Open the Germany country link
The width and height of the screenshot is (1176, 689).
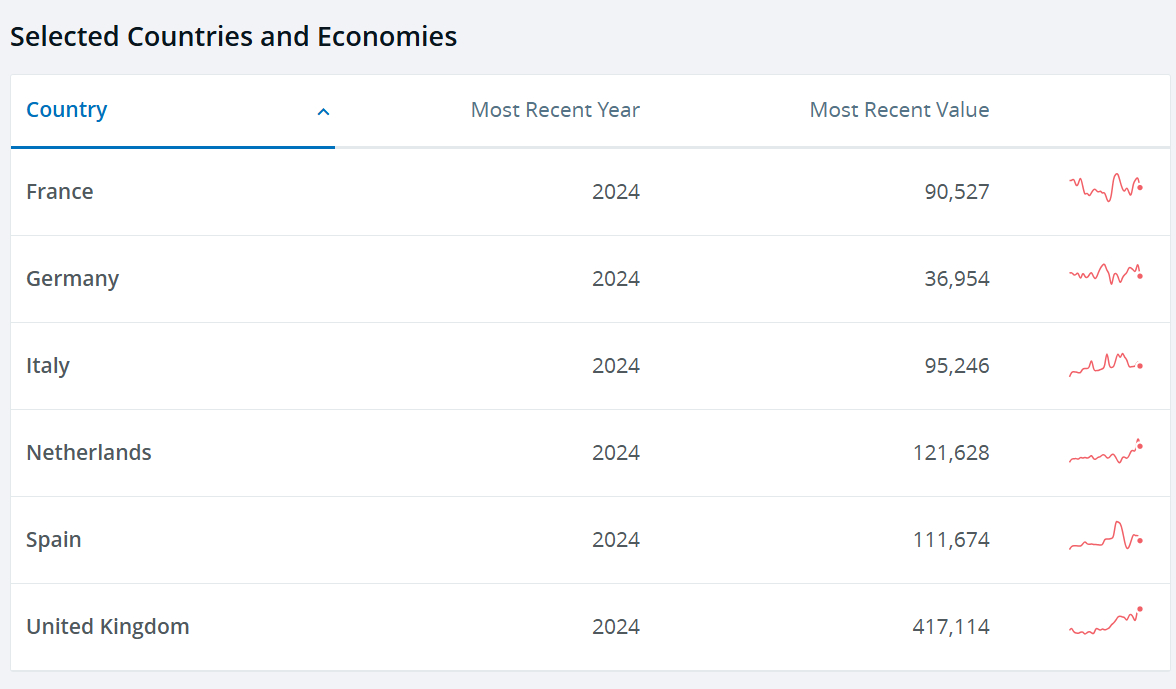coord(72,279)
